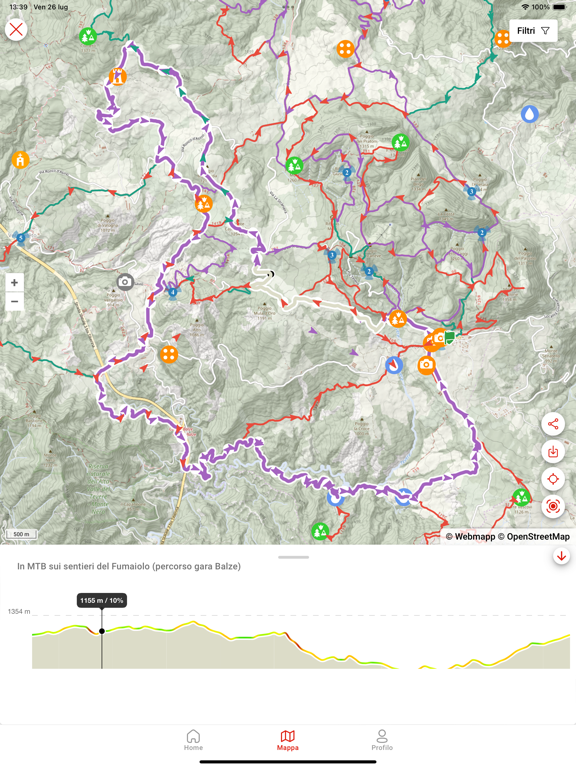The image size is (576, 768).
Task: Tap the bottom panel drag handle
Action: tap(293, 557)
